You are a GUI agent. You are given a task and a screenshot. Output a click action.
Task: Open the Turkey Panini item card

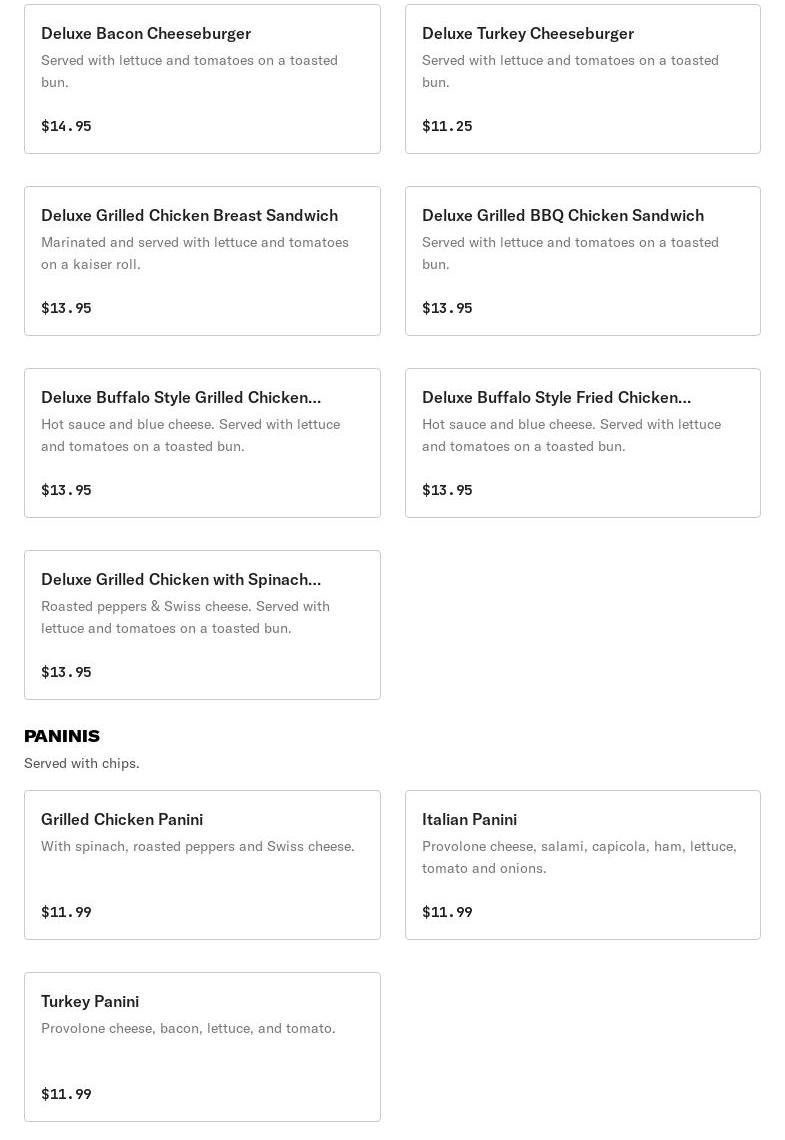(202, 1047)
